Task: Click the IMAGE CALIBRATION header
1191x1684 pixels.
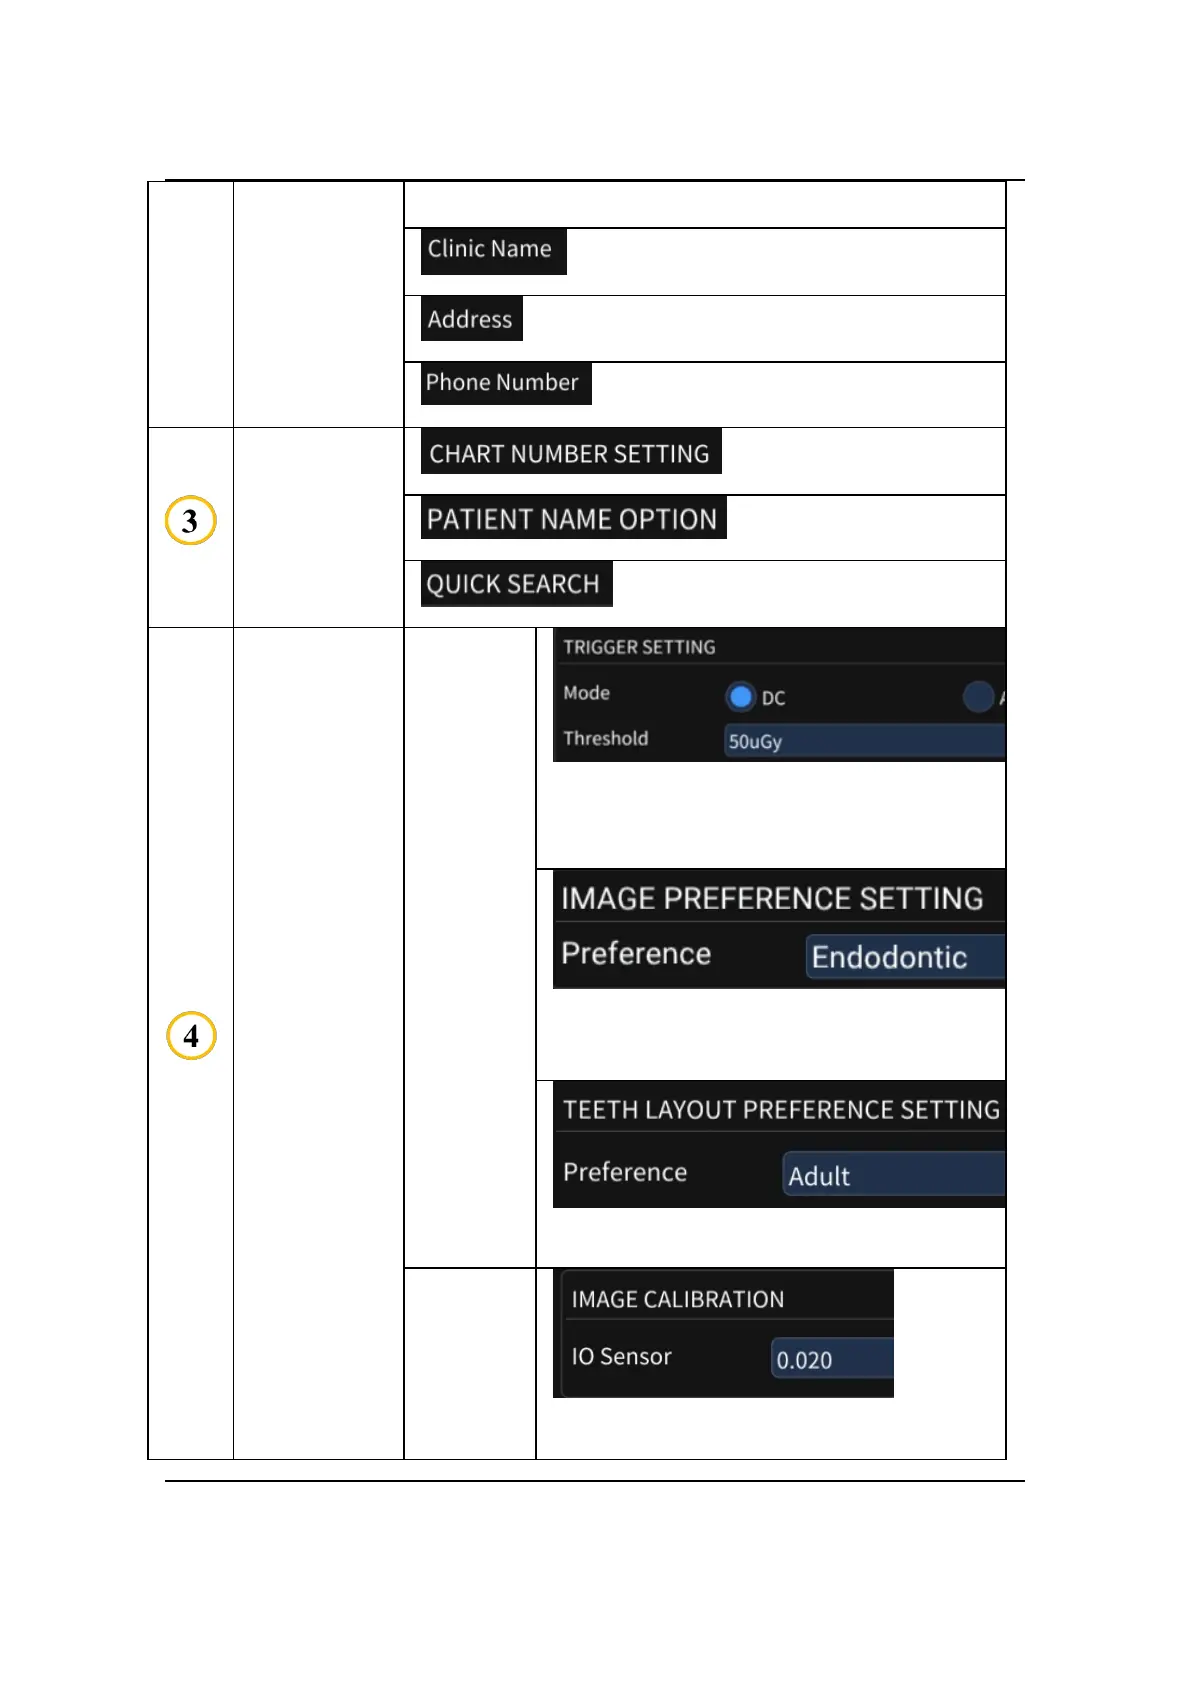Action: pyautogui.click(x=678, y=1299)
